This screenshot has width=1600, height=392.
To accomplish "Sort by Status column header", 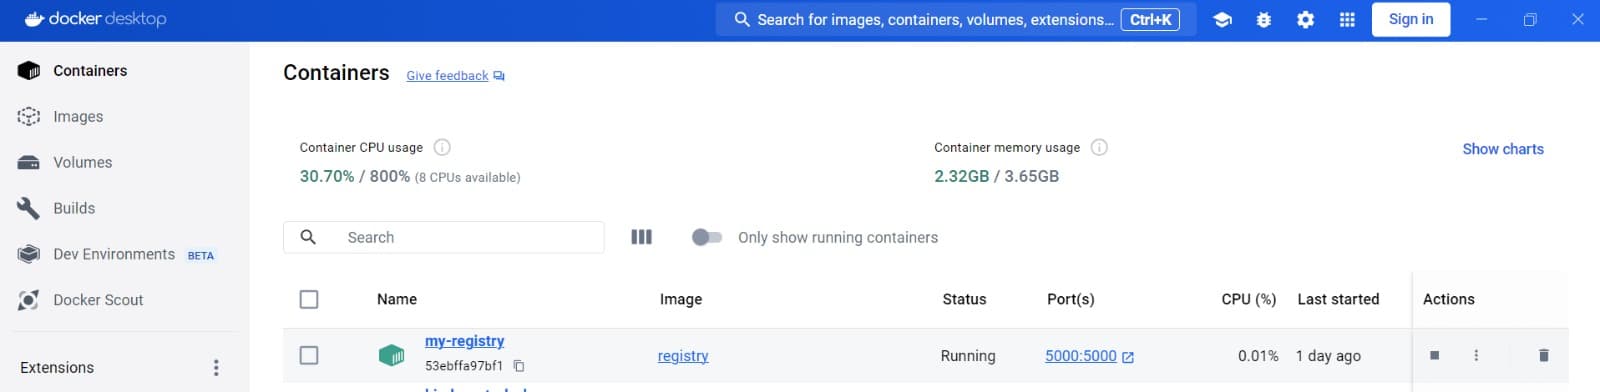I will [x=964, y=299].
